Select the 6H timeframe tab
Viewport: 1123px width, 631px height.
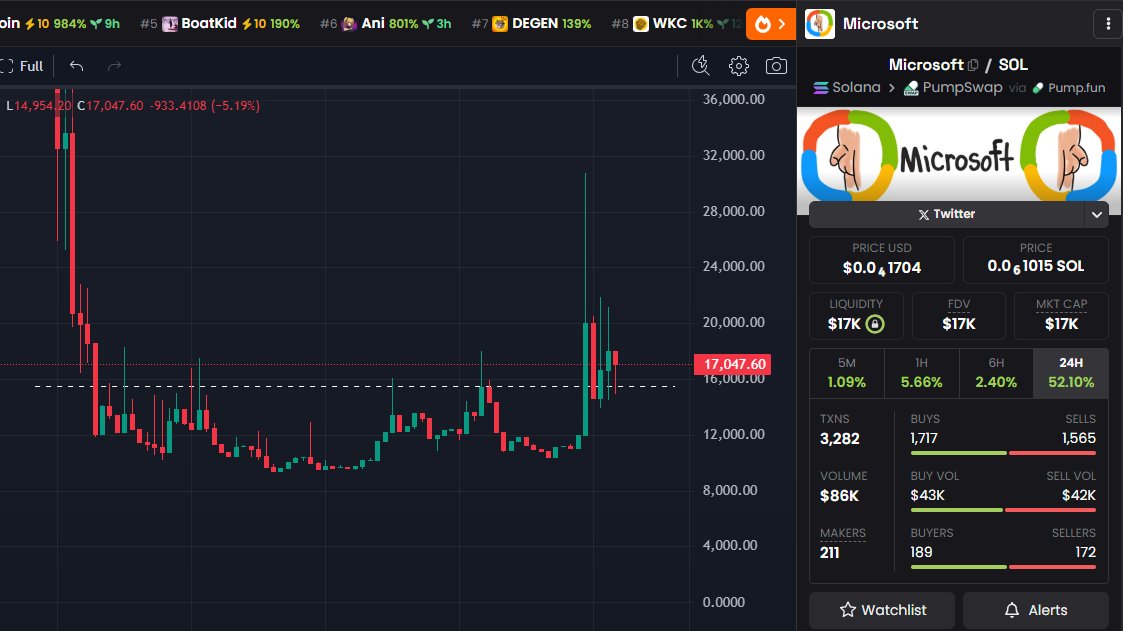pyautogui.click(x=996, y=373)
